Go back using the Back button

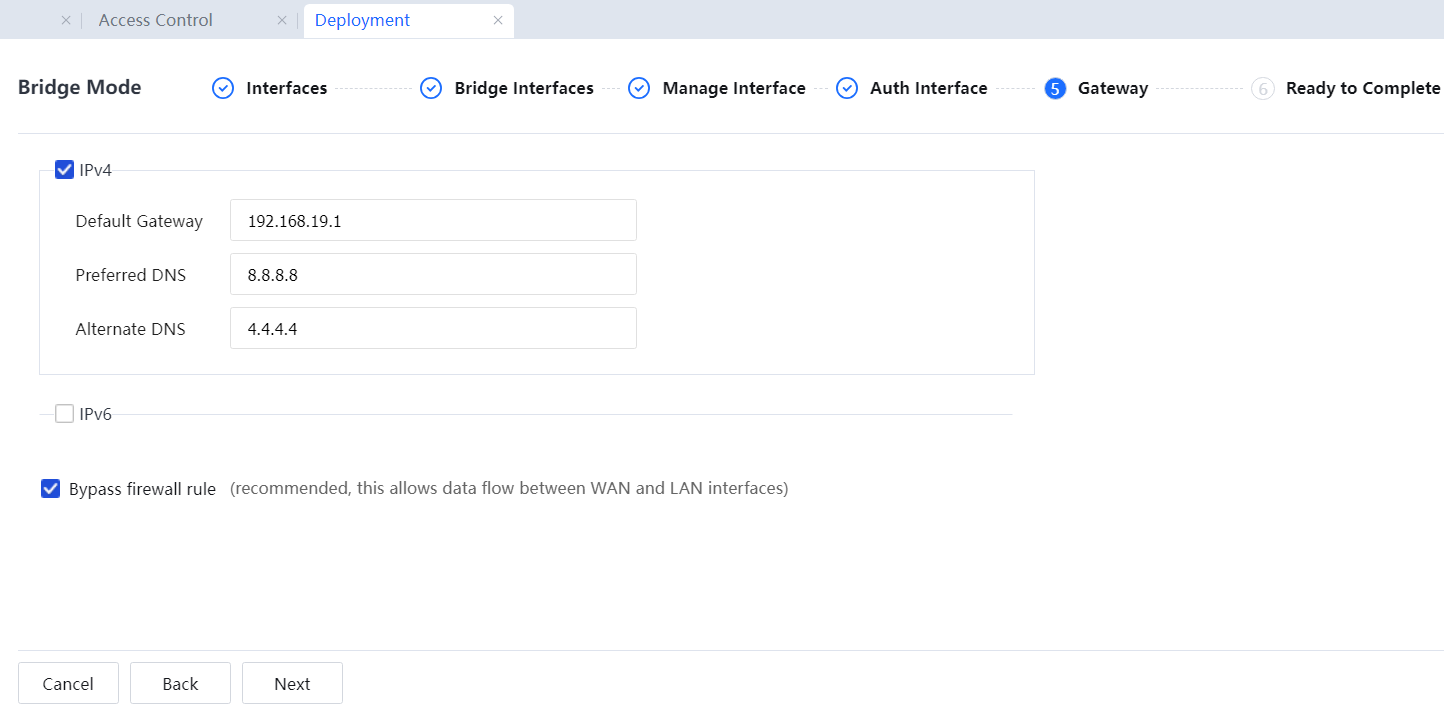[180, 683]
